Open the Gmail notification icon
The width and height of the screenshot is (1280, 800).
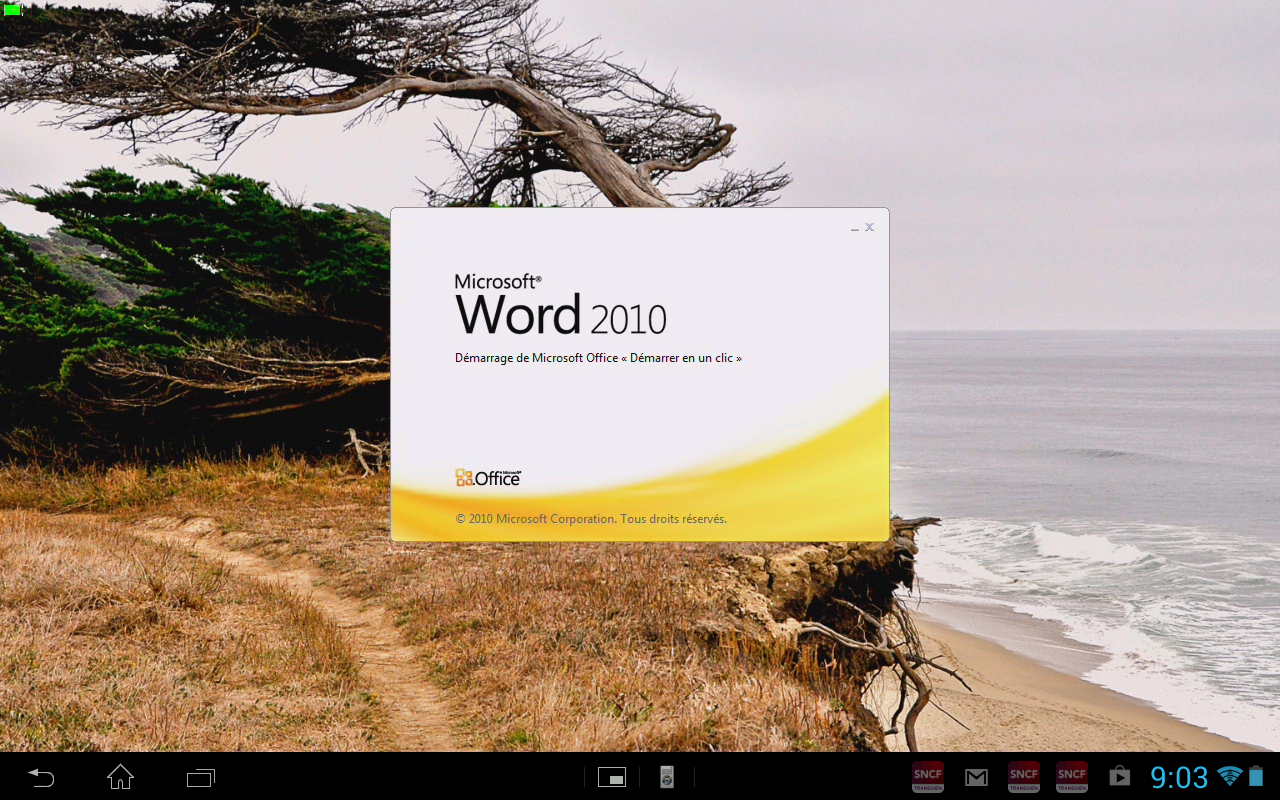[976, 777]
